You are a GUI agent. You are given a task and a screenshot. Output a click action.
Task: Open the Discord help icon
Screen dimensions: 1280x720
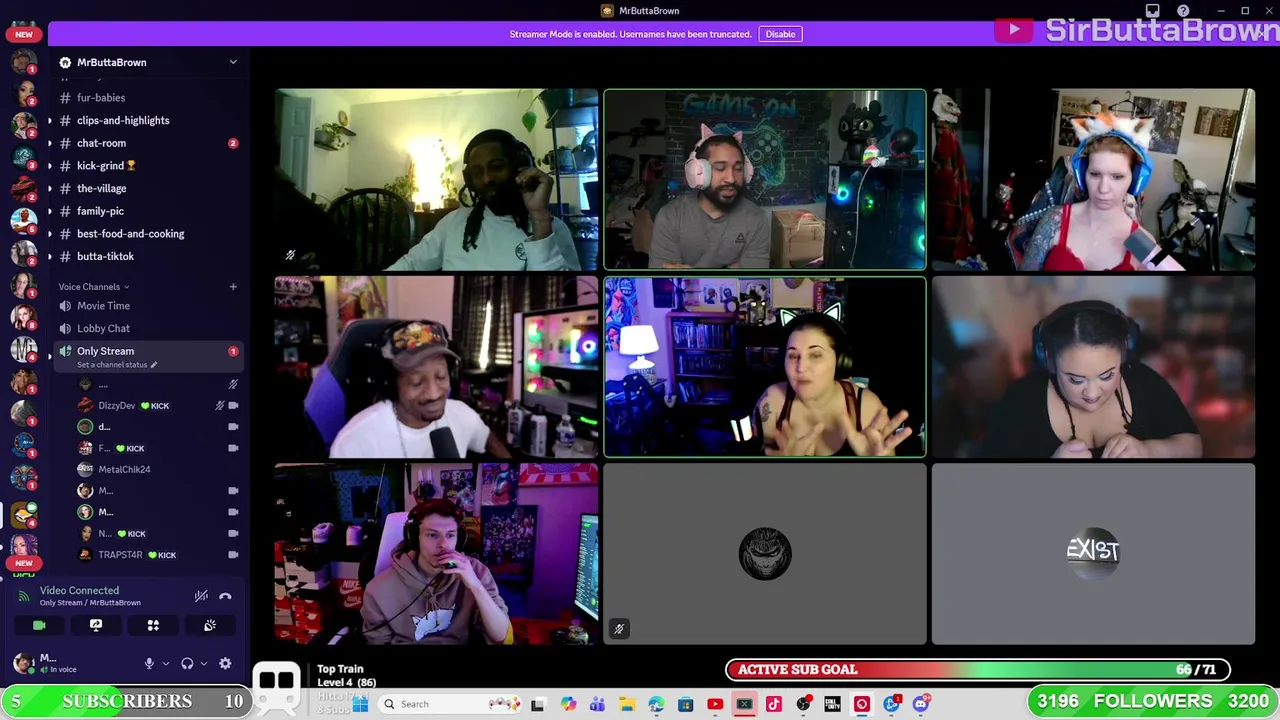pos(1183,11)
